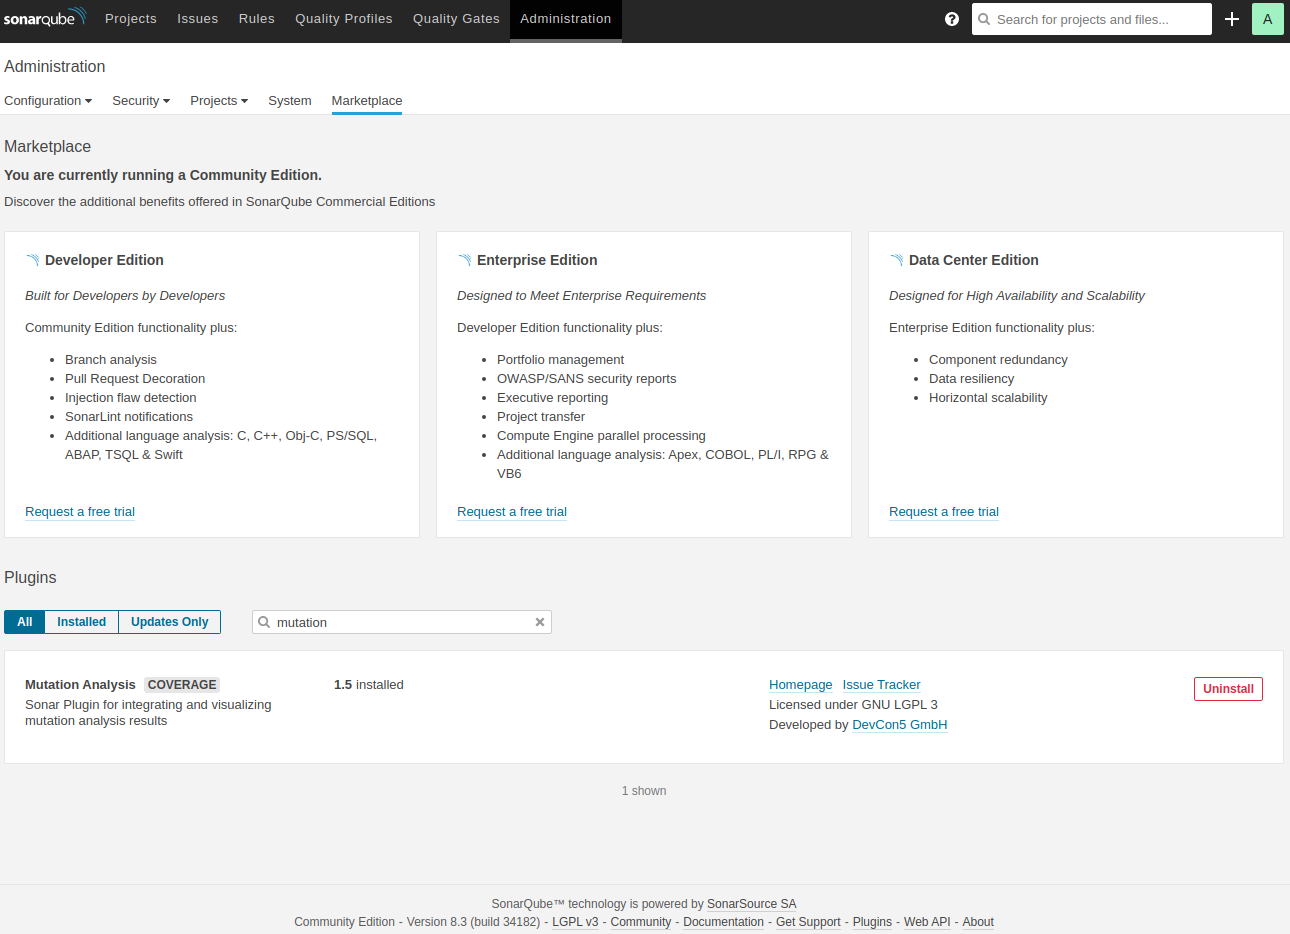The image size is (1290, 934).
Task: Expand the Security dropdown
Action: click(x=141, y=101)
